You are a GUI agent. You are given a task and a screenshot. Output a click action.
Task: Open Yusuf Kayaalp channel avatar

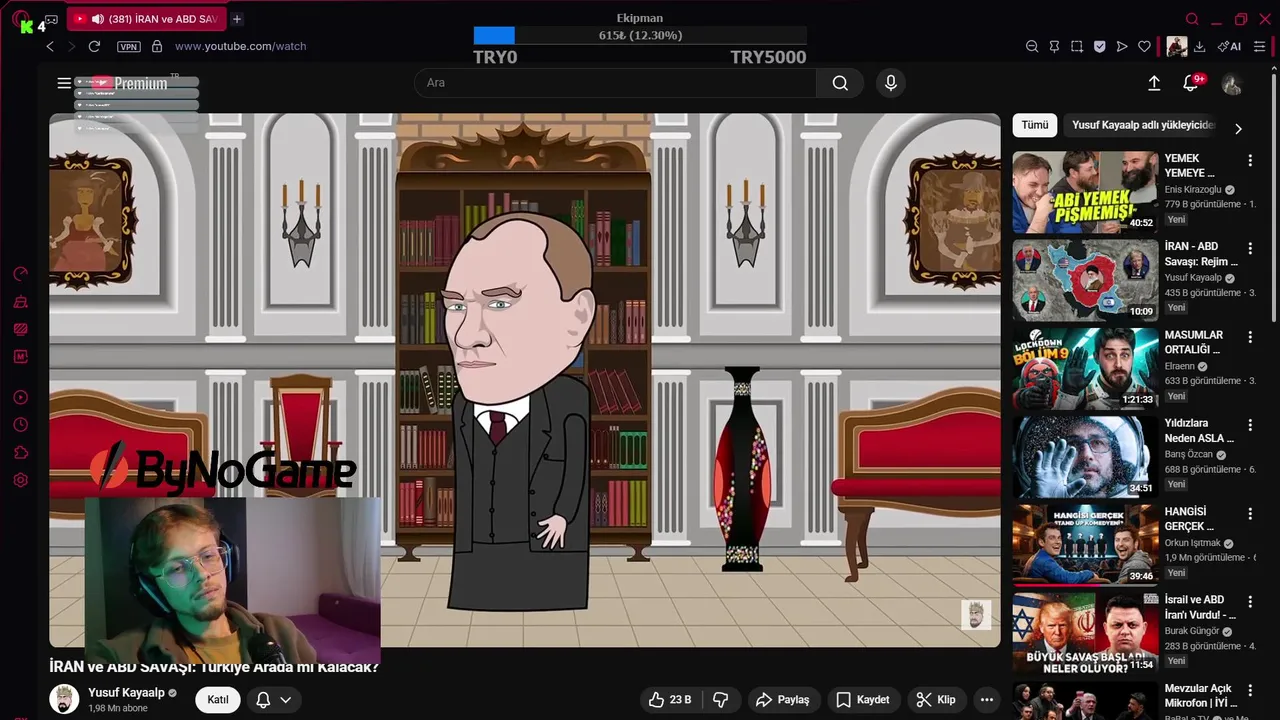pos(64,699)
